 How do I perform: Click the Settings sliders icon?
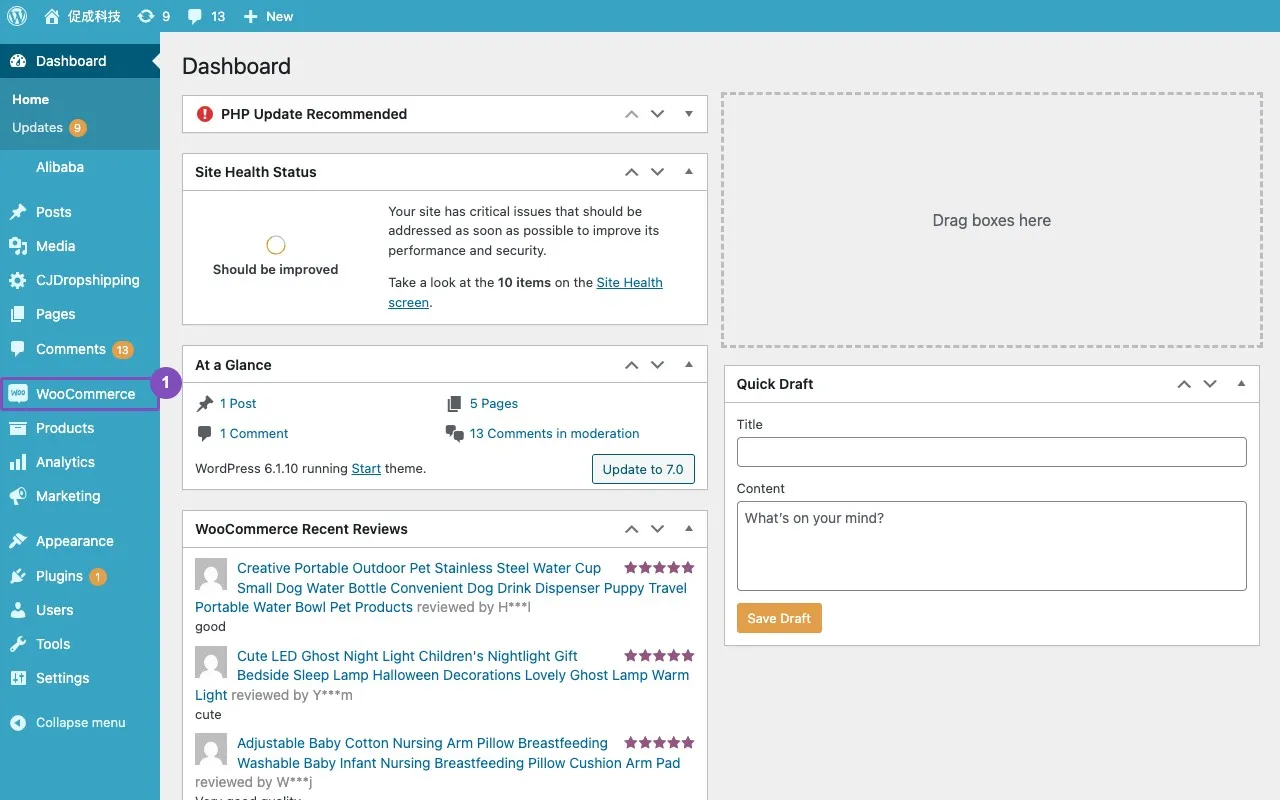pos(18,678)
